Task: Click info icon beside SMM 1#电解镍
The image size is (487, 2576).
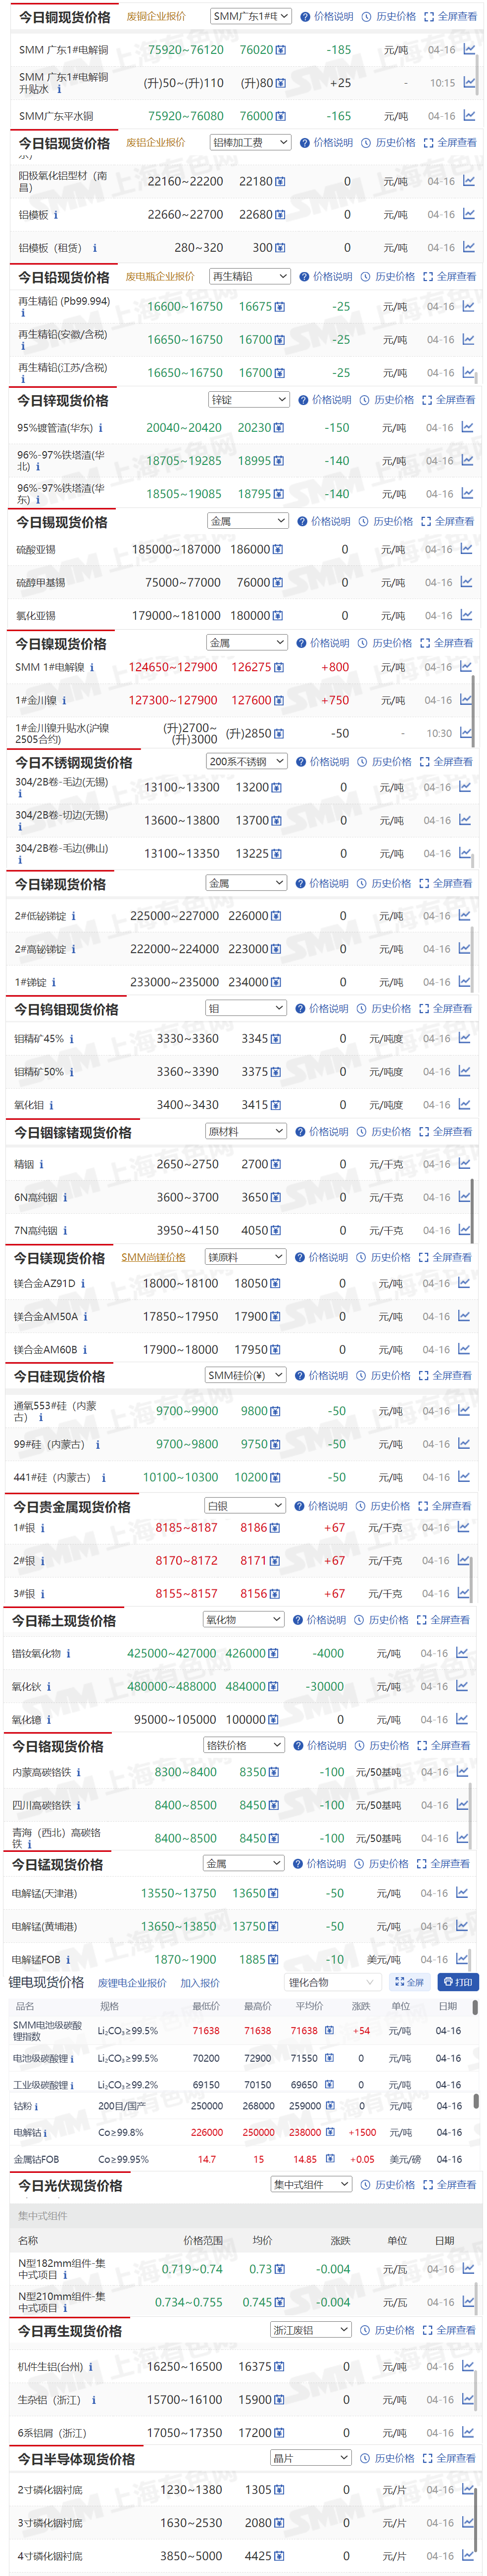Action: point(92,667)
